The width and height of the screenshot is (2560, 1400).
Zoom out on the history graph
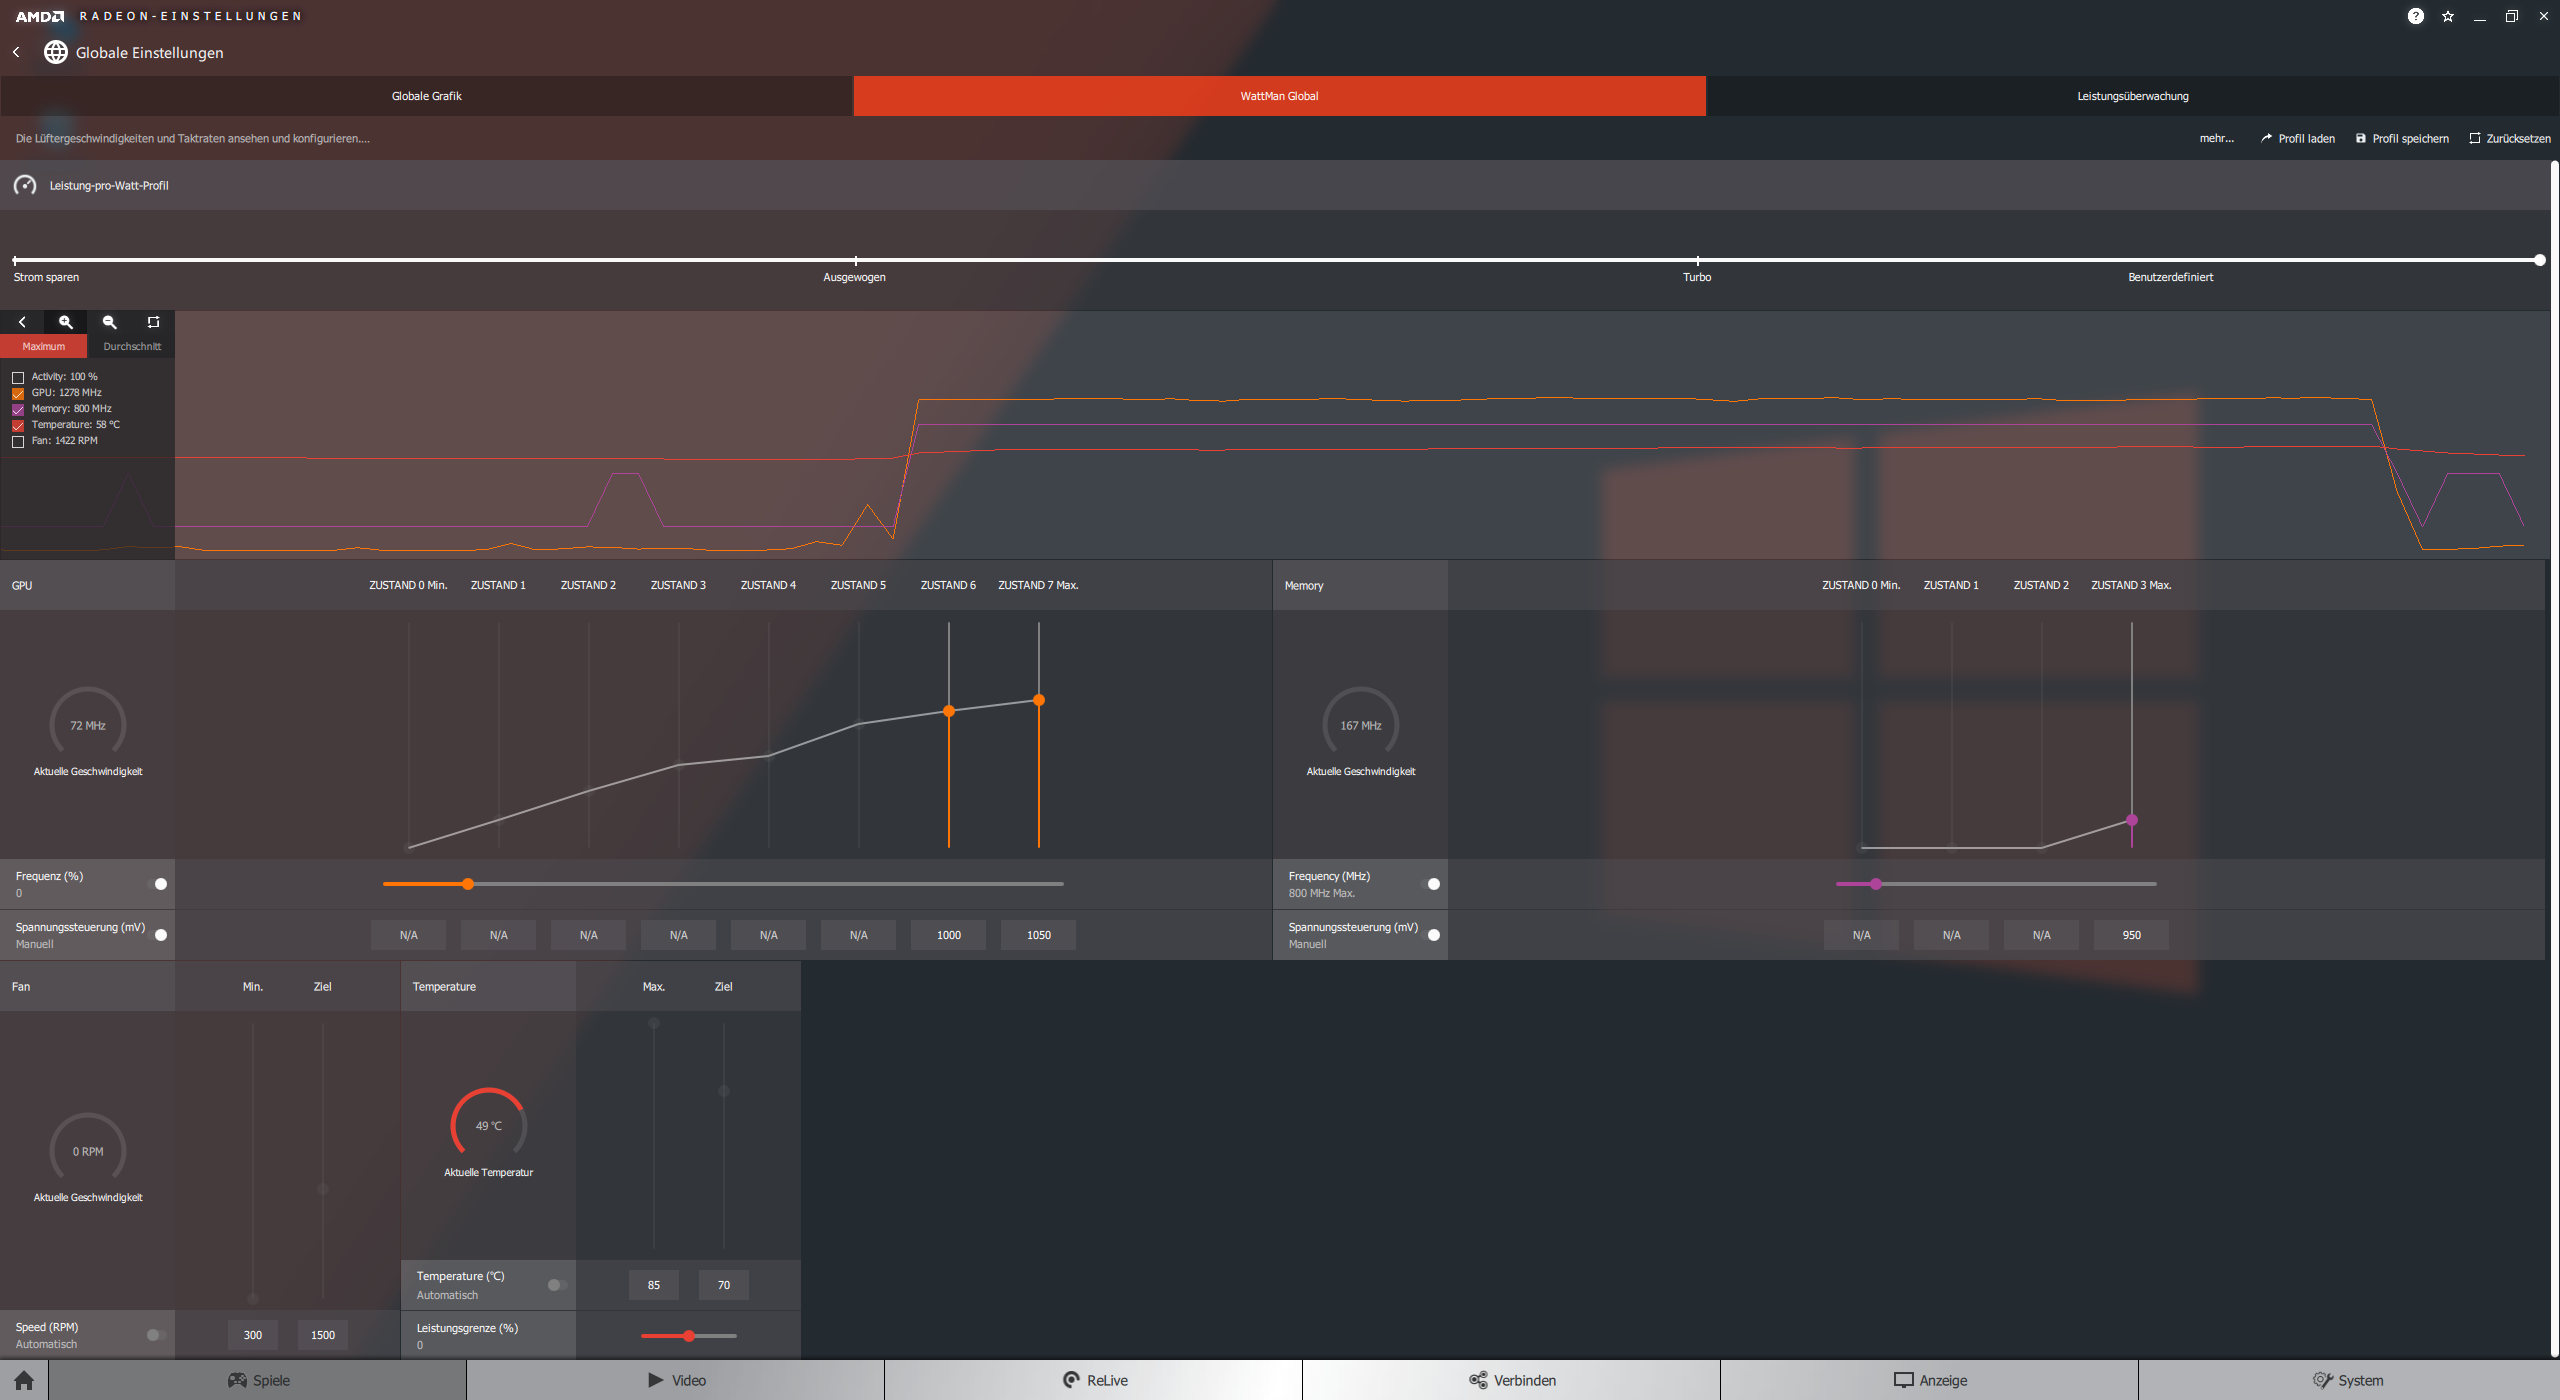(x=110, y=322)
